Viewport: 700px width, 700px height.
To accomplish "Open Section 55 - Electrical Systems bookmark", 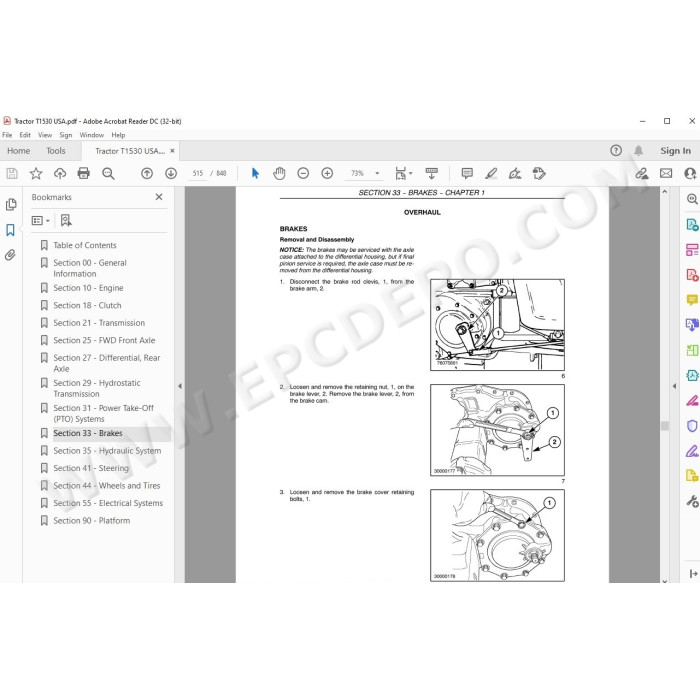I will point(108,503).
